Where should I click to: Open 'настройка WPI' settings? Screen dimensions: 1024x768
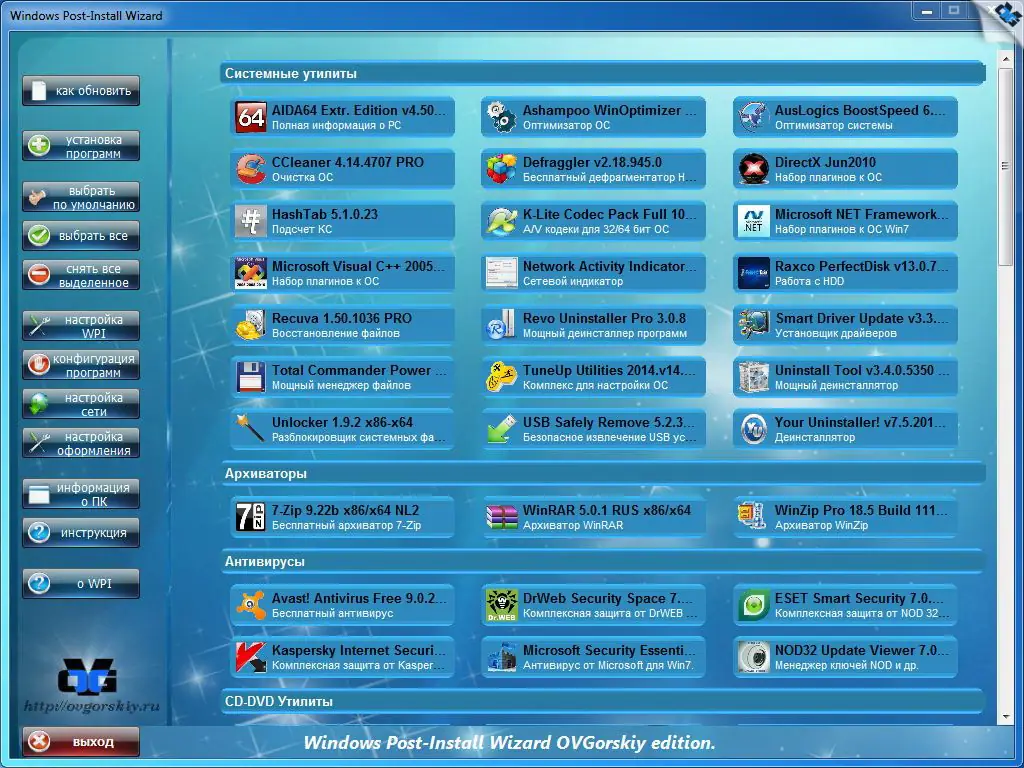click(81, 326)
